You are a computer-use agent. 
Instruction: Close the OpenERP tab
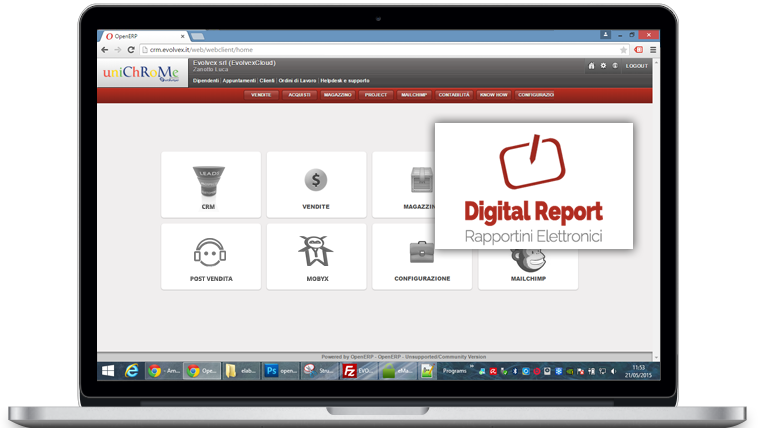(182, 36)
